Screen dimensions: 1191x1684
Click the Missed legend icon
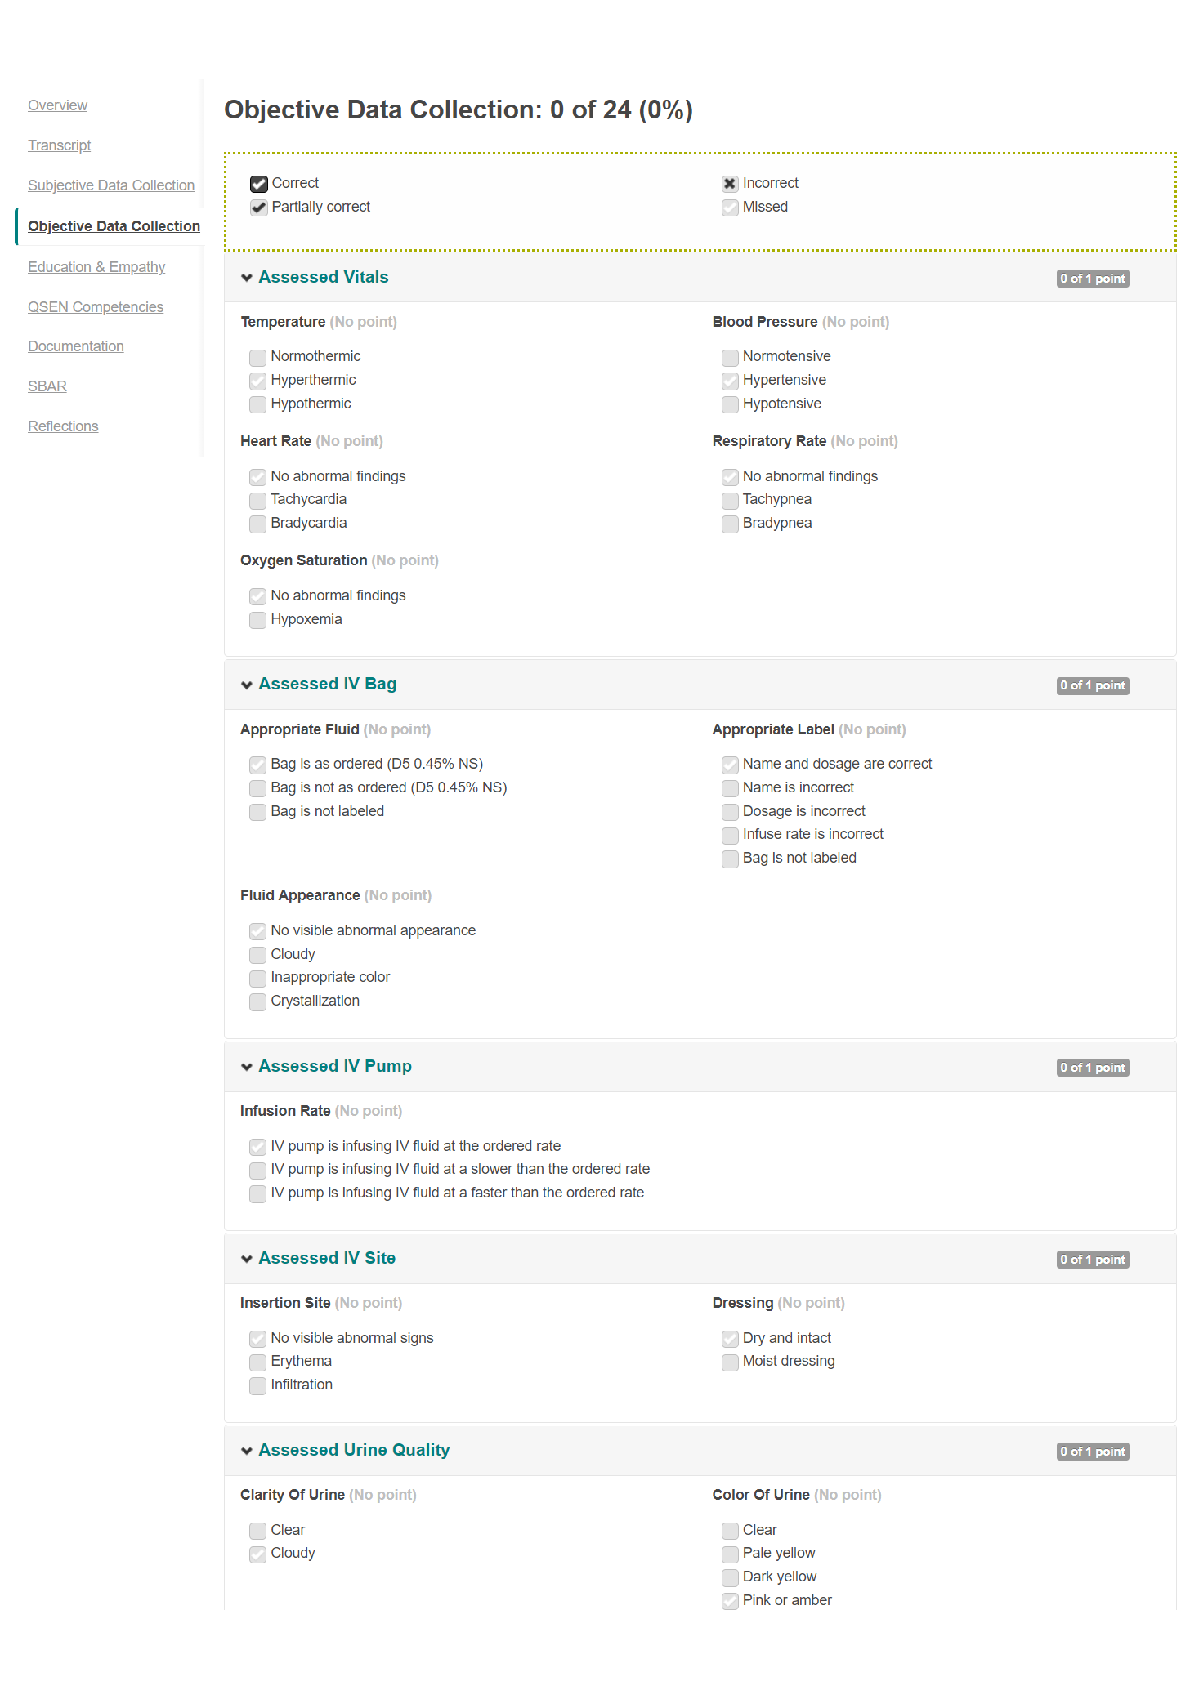point(730,208)
